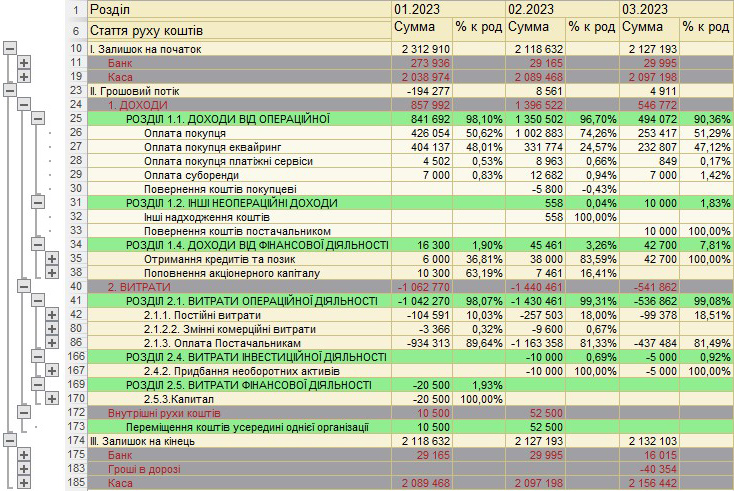
Task: Expand the Каса group at row 19
Action: (x=24, y=77)
